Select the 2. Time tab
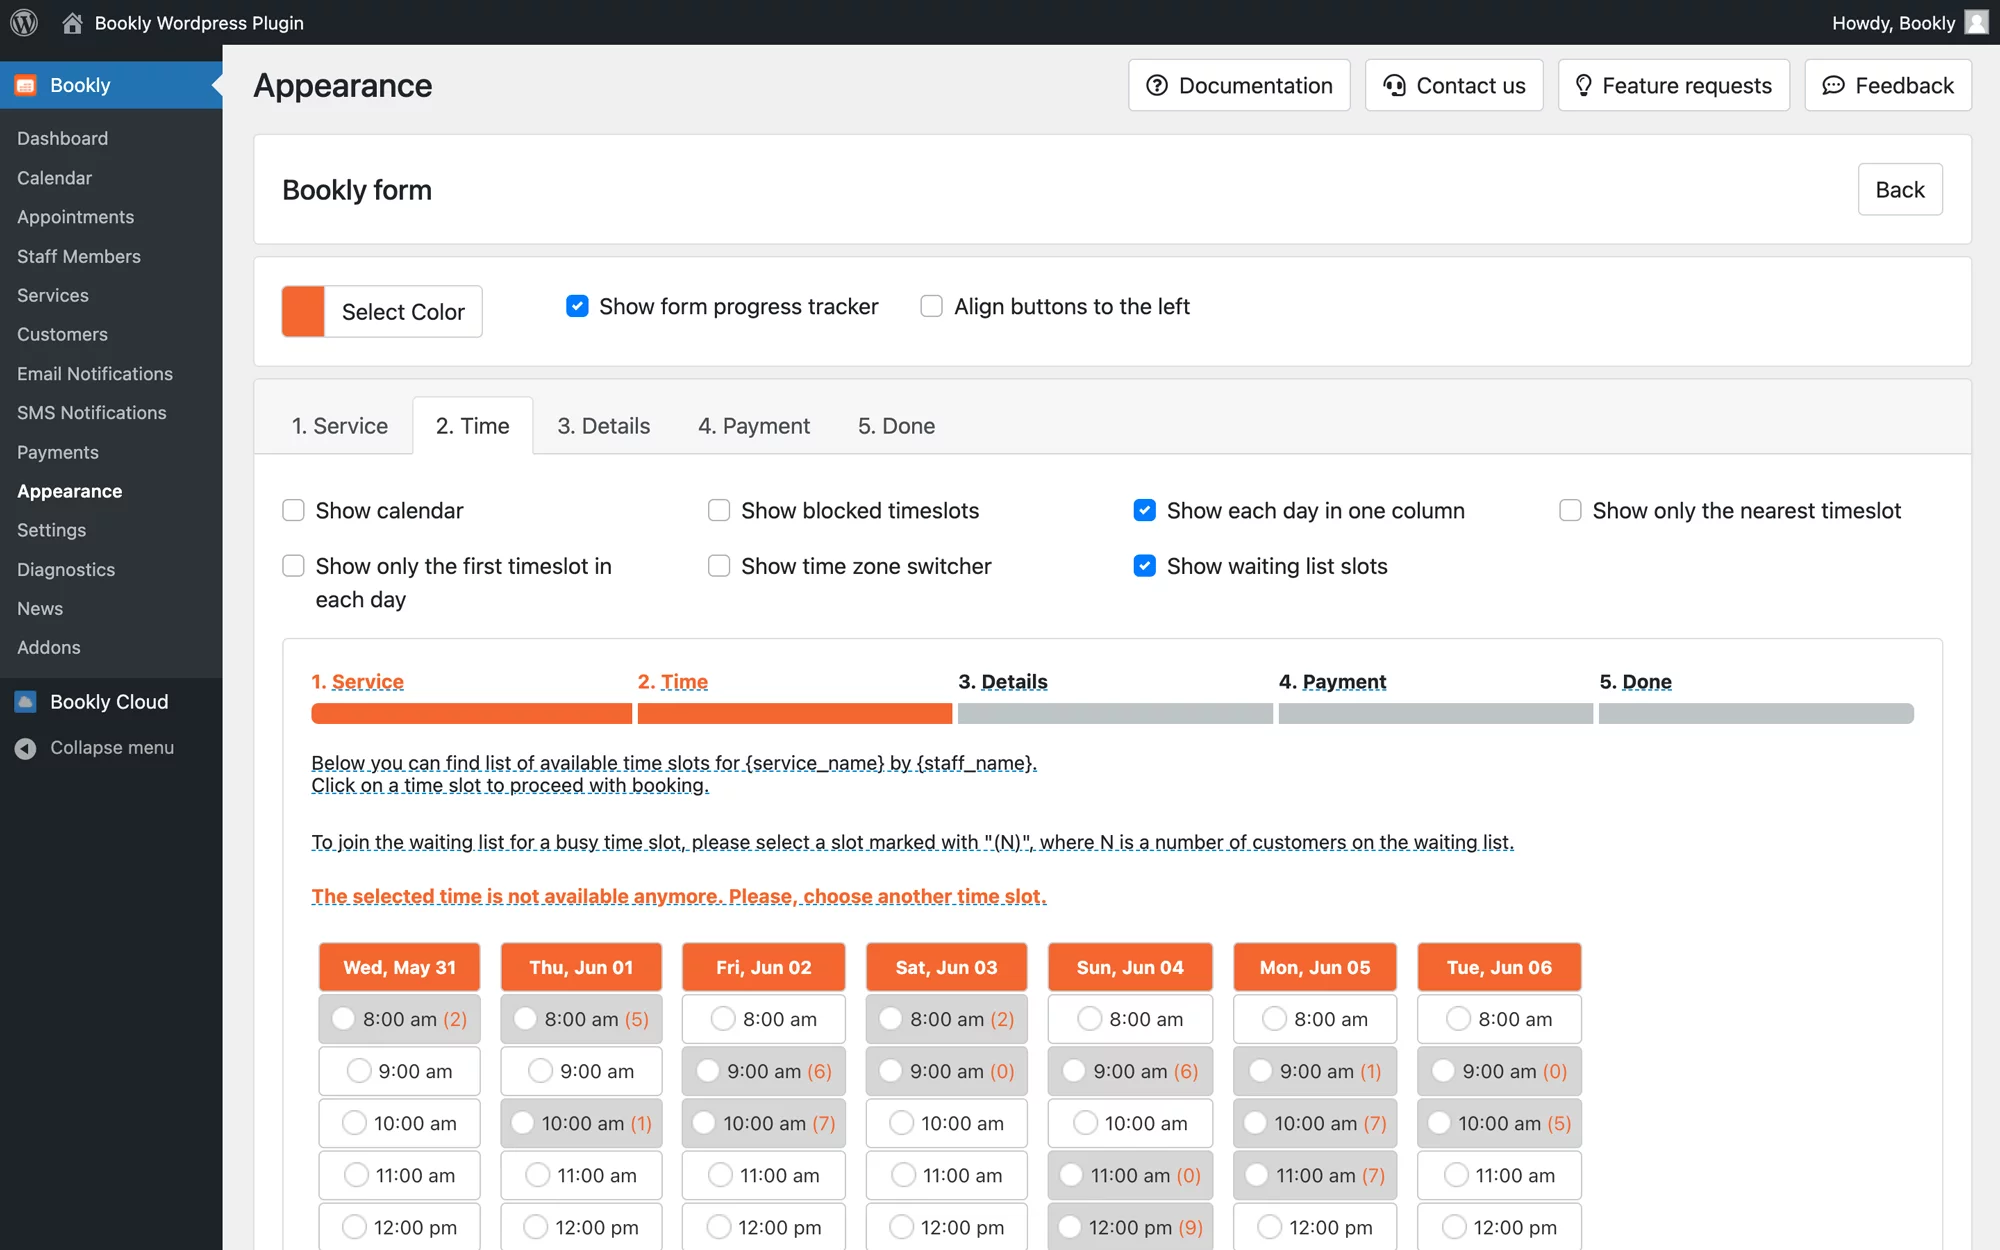Screen dimensions: 2000x1250 tap(473, 426)
